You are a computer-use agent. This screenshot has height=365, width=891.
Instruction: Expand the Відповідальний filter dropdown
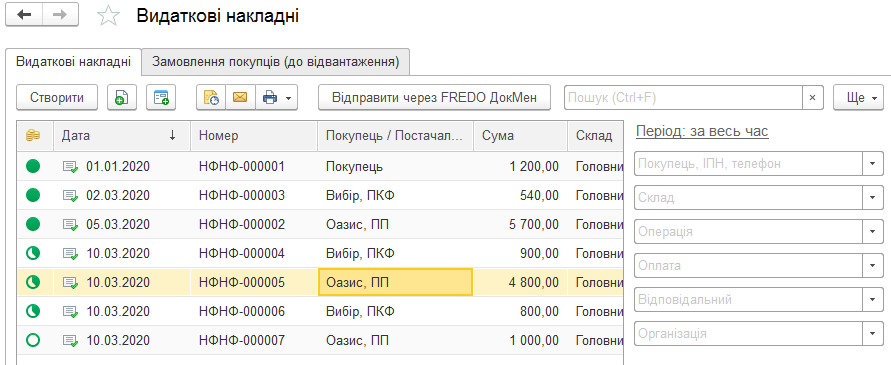click(x=872, y=299)
